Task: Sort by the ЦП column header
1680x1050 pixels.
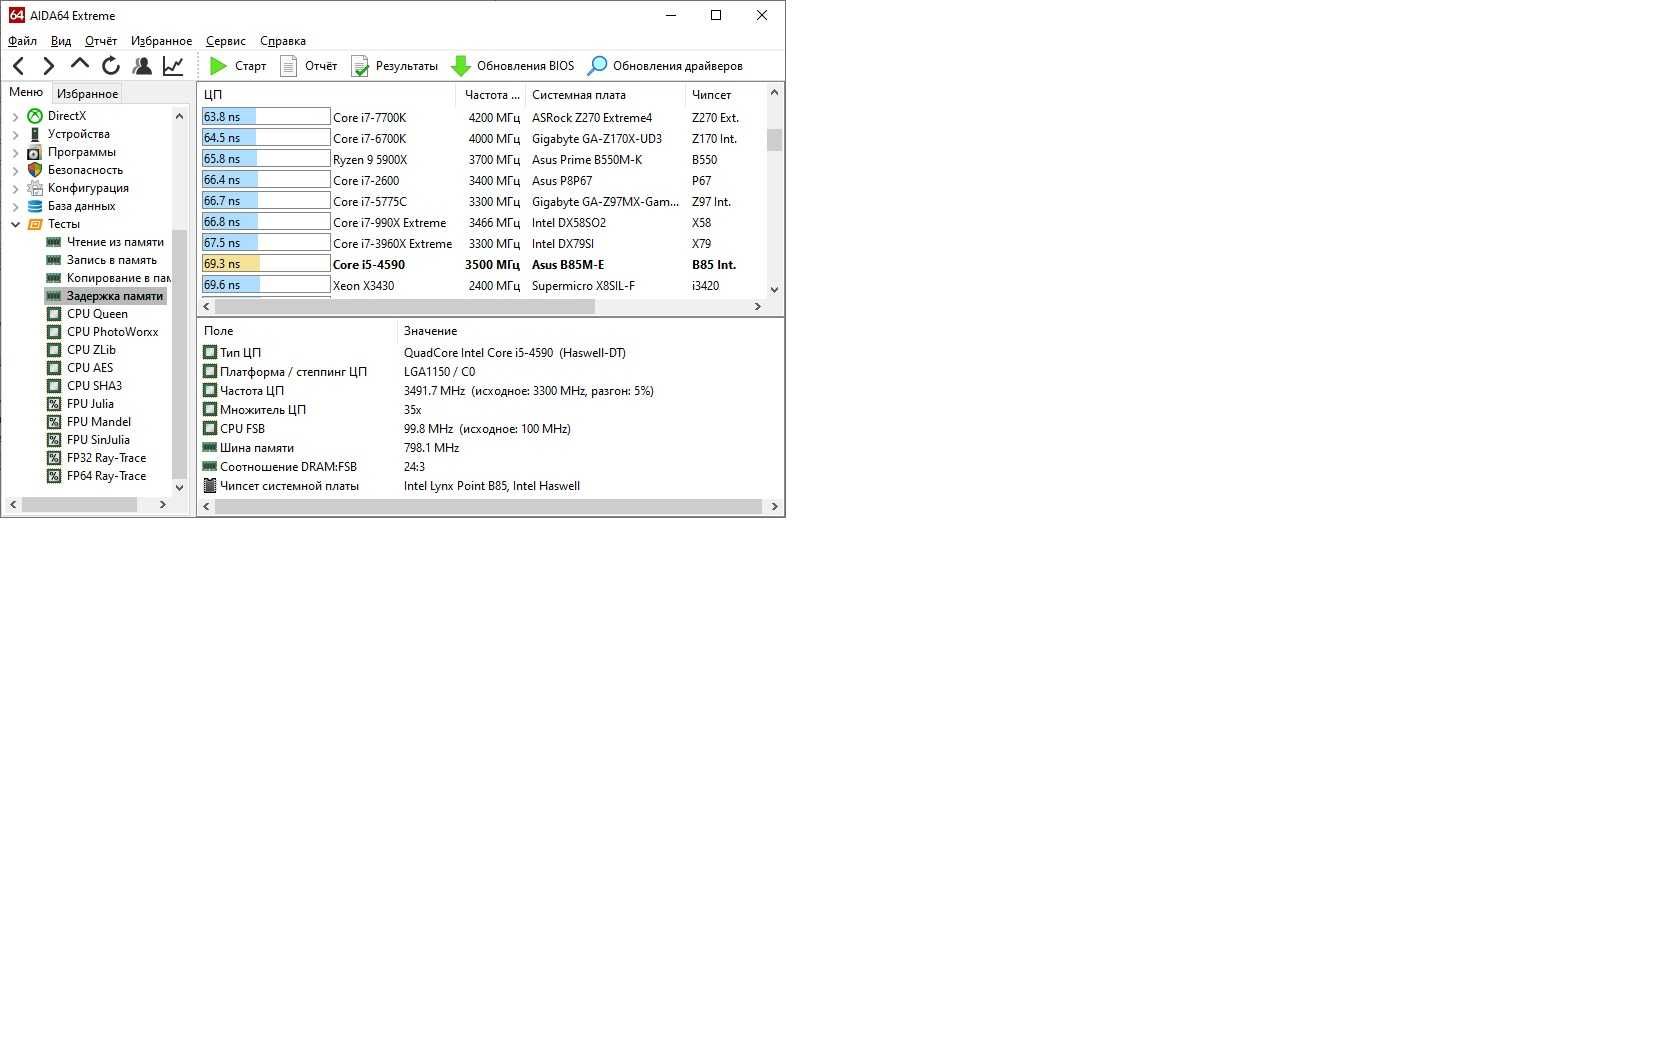Action: (x=327, y=95)
